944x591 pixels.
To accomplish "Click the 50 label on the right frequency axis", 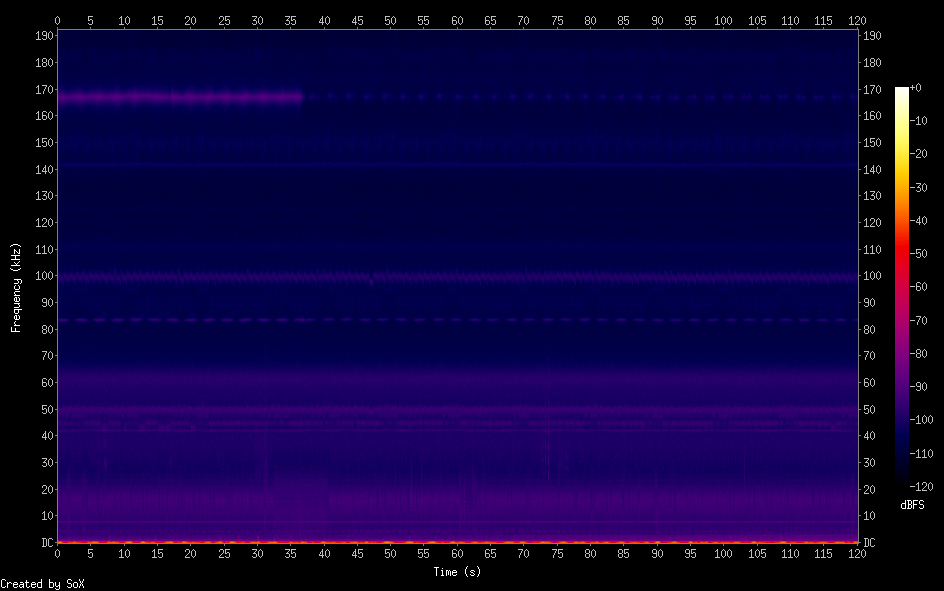I will click(x=868, y=410).
